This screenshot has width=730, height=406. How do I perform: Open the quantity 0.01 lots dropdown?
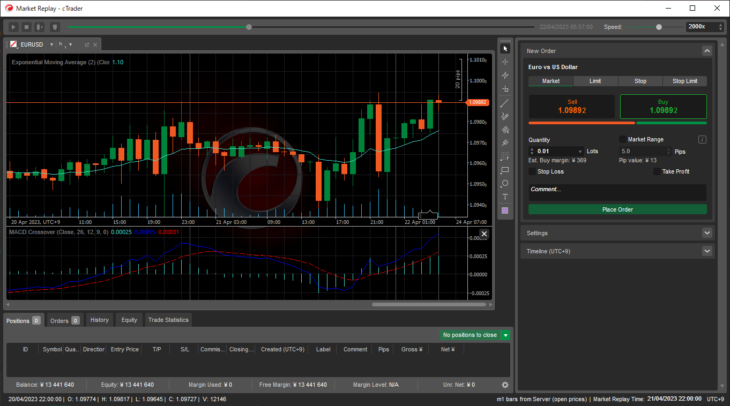pos(580,151)
